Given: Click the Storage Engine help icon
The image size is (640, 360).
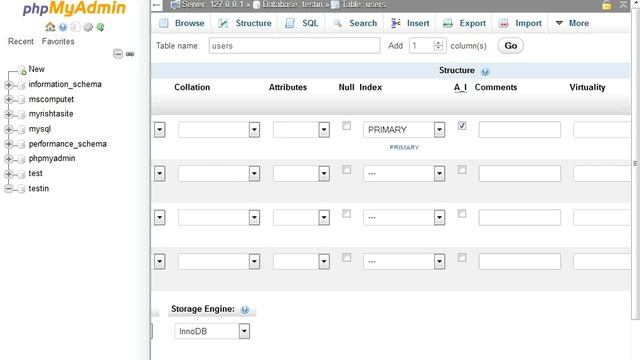Looking at the screenshot, I should point(244,309).
